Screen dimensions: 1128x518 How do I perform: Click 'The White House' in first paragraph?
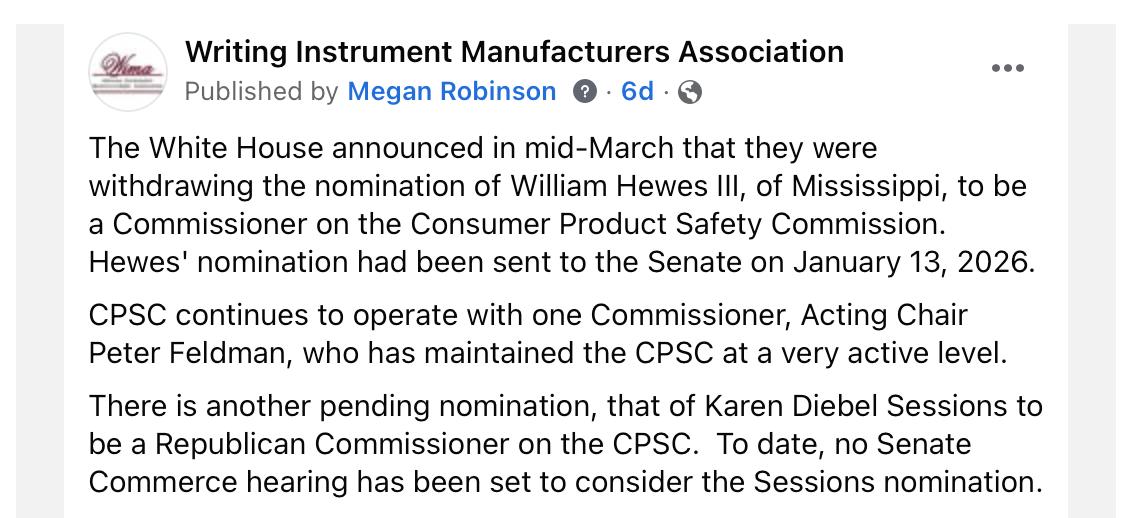[205, 148]
